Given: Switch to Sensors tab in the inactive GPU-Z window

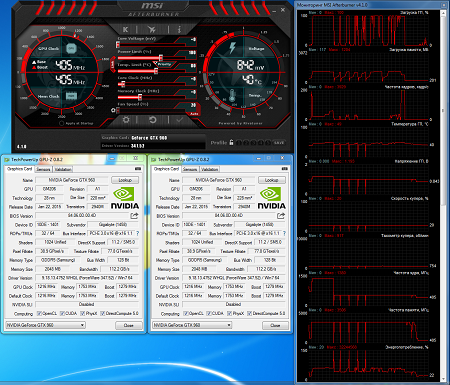Looking at the screenshot, I should click(x=43, y=169).
